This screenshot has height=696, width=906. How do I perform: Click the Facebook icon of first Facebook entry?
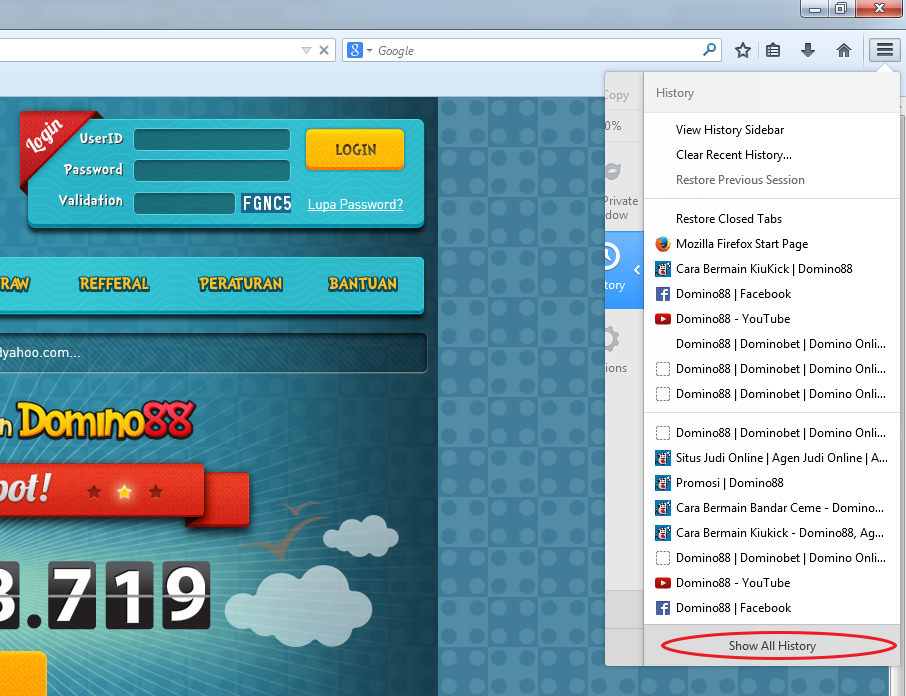[663, 294]
